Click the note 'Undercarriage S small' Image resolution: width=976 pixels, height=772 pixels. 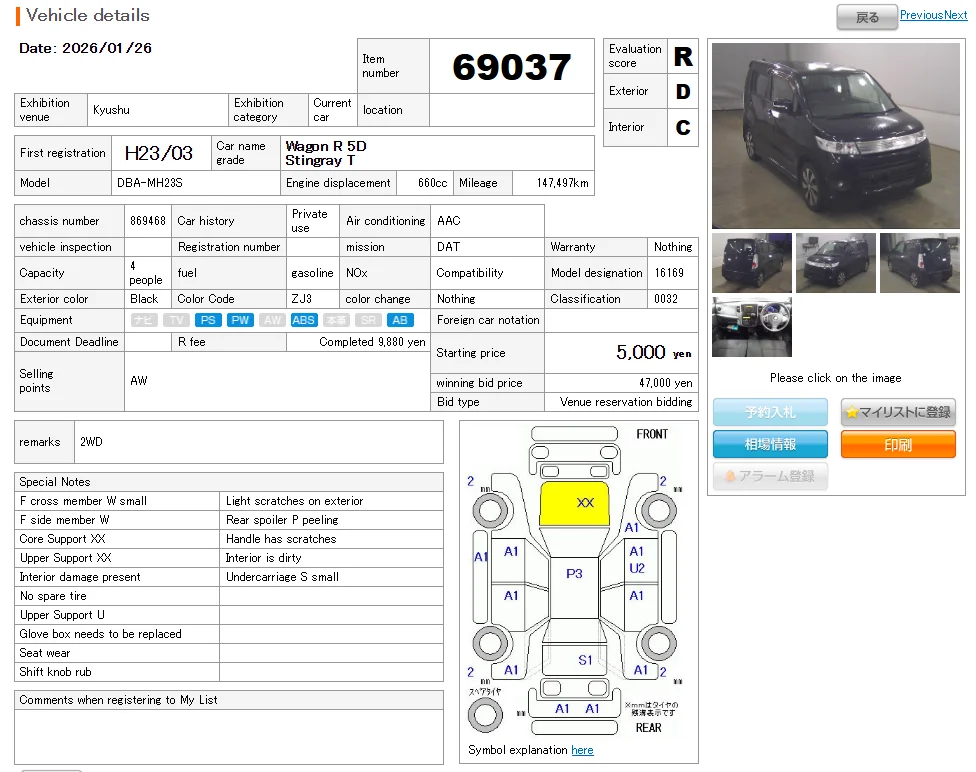tap(282, 577)
